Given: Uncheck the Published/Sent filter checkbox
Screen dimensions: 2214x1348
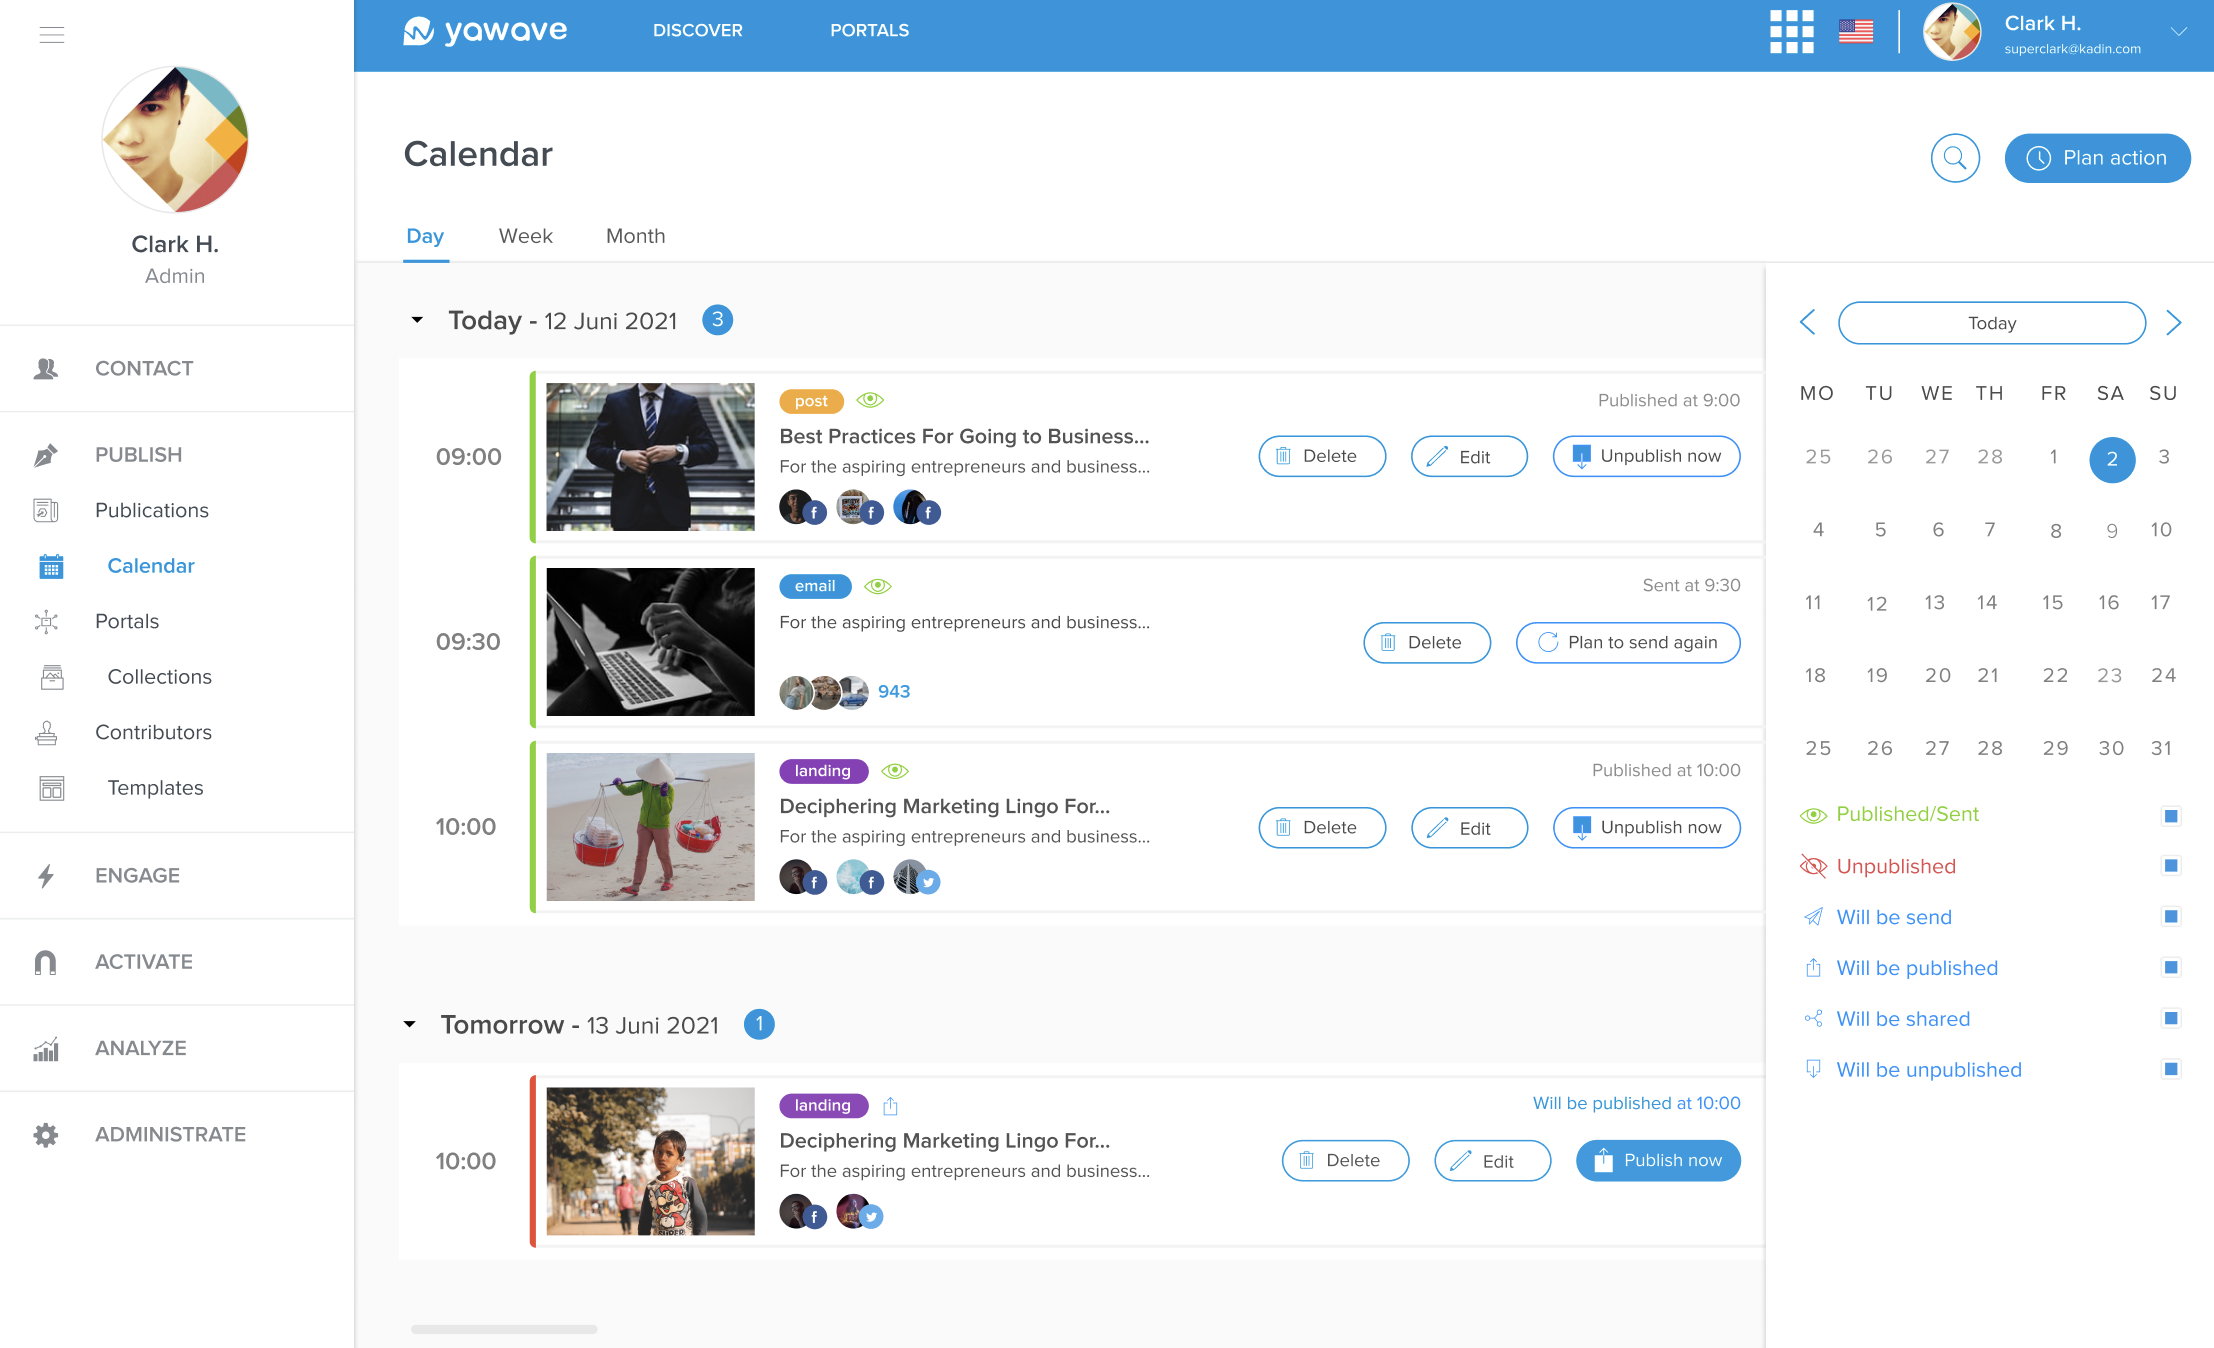Looking at the screenshot, I should click(2170, 815).
